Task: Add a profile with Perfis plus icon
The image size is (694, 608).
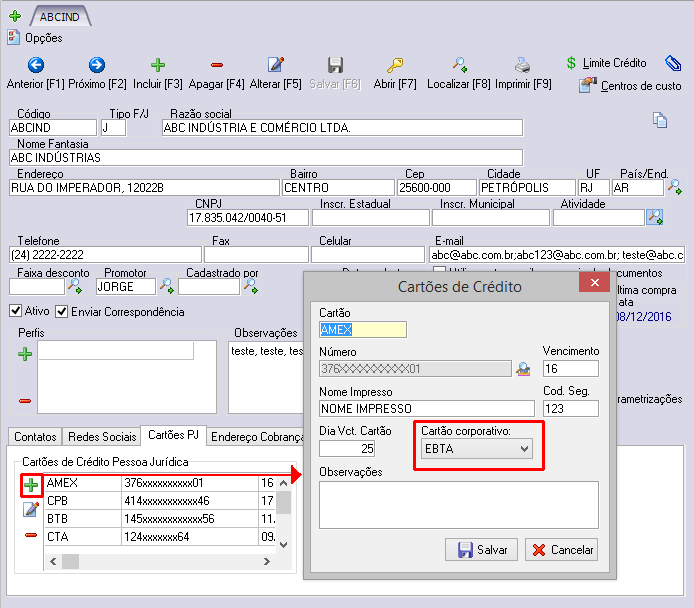Action: [x=25, y=354]
